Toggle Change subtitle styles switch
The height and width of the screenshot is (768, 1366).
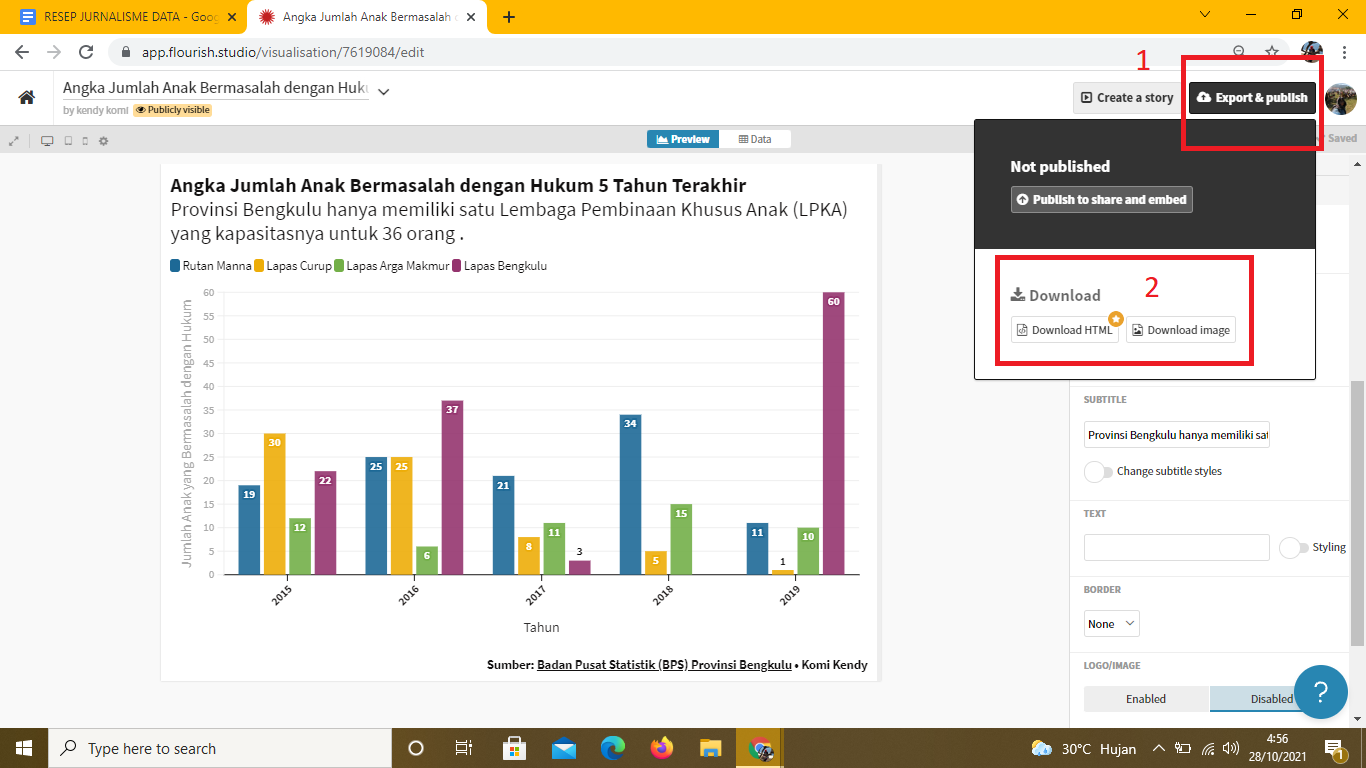[x=1098, y=471]
